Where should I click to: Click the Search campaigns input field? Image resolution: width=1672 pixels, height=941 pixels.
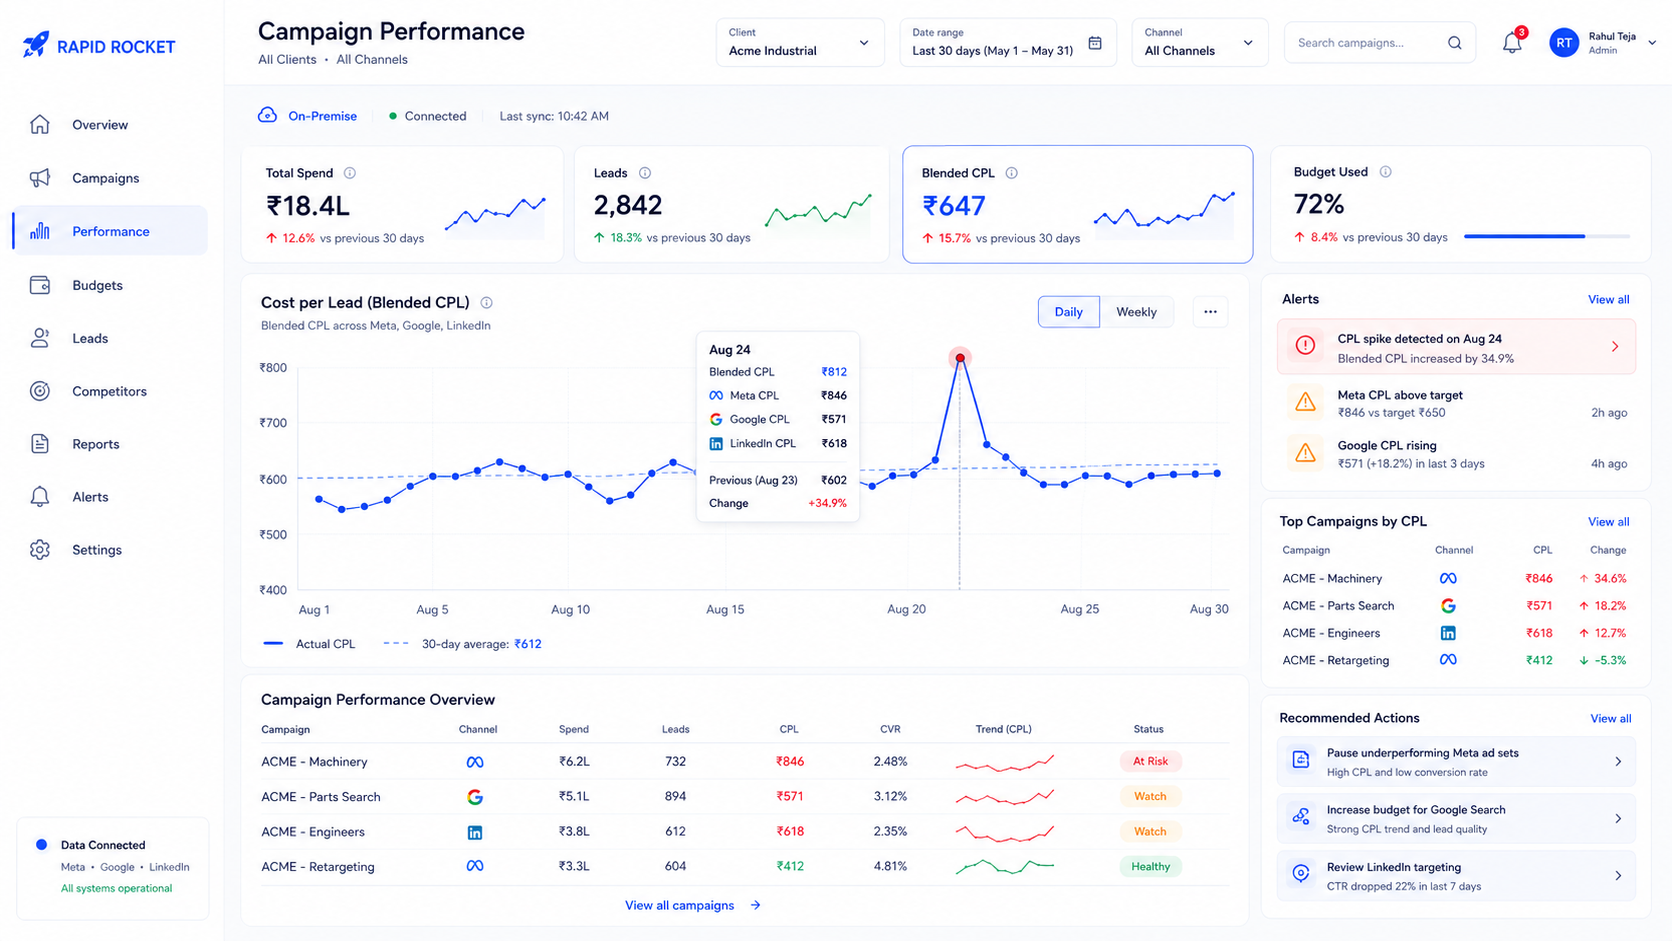pos(1380,43)
